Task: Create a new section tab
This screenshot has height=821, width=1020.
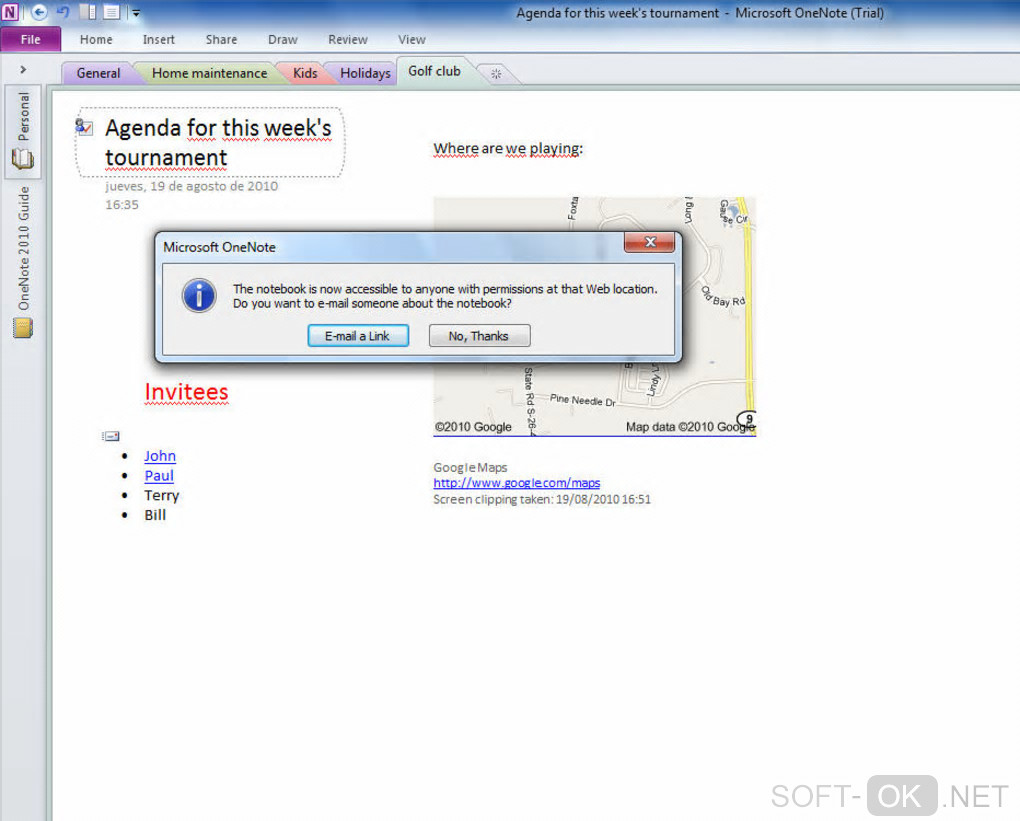Action: 496,74
